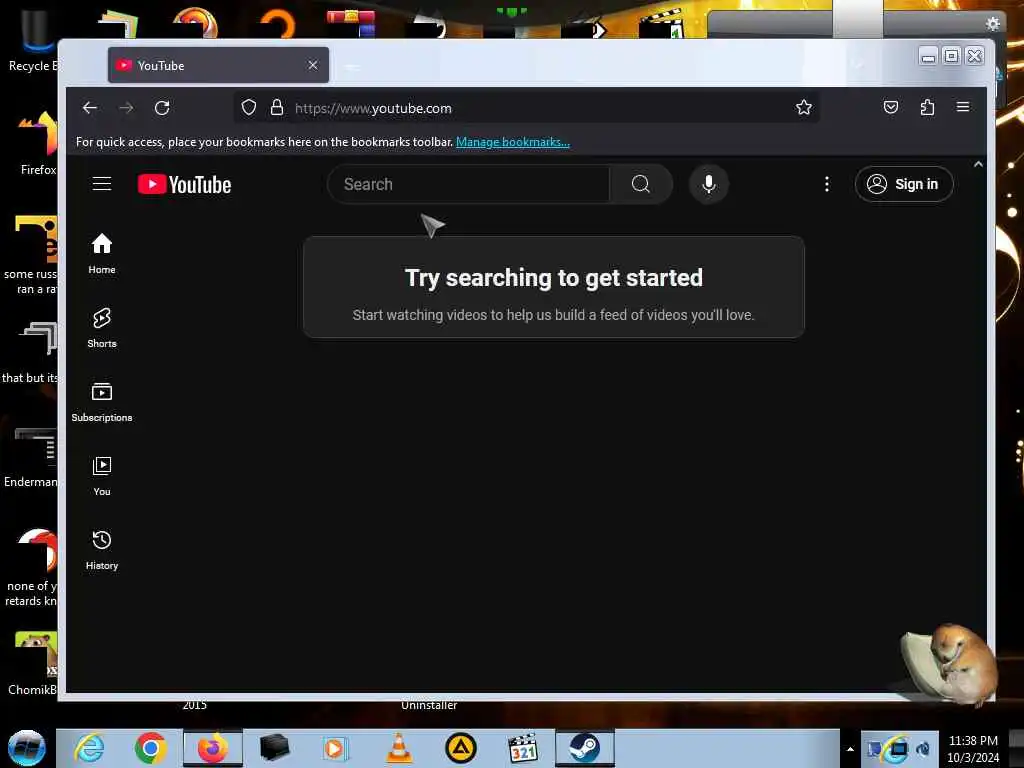This screenshot has height=768, width=1024.
Task: Click the system tray volume icon
Action: (923, 749)
